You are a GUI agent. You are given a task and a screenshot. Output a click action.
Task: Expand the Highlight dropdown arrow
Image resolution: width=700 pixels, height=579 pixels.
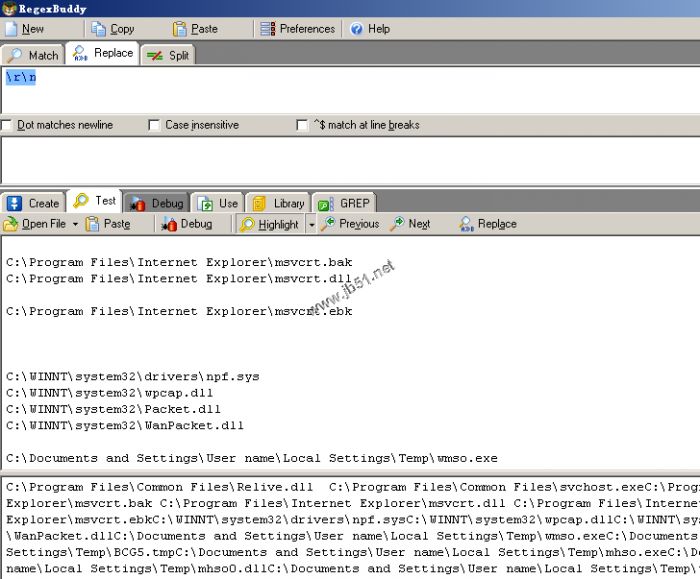[311, 224]
